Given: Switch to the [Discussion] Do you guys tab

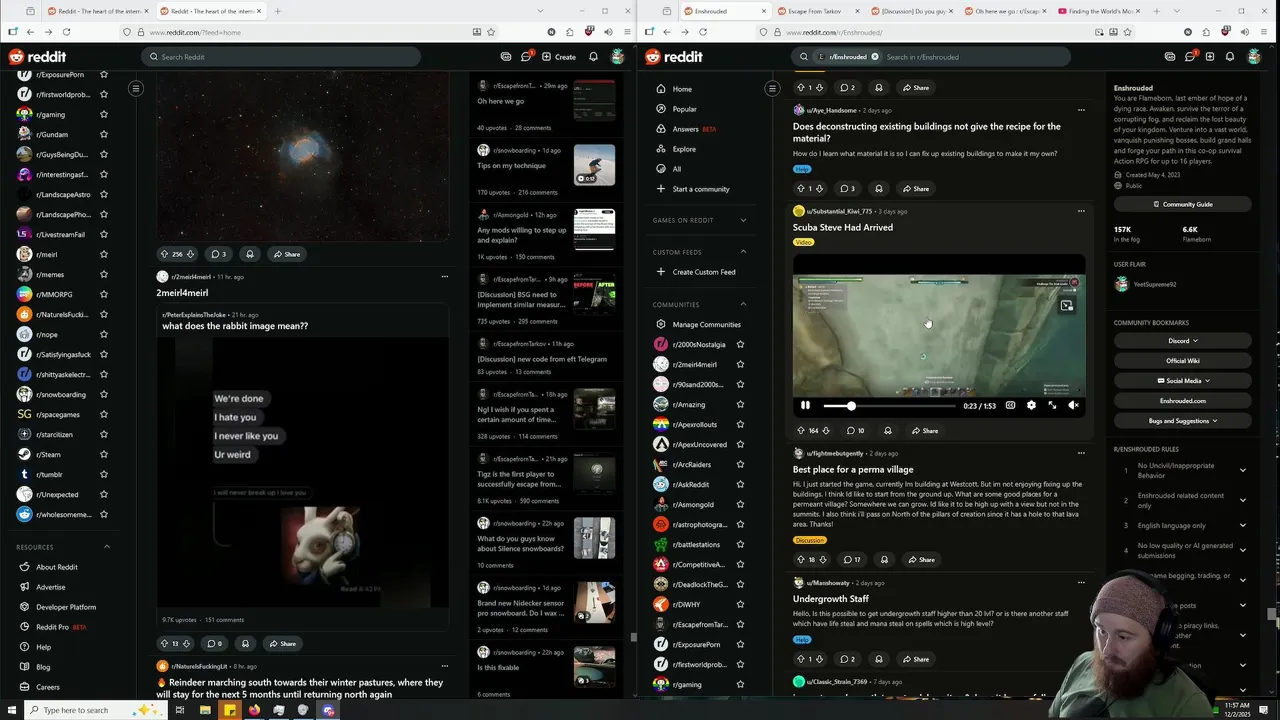Looking at the screenshot, I should (913, 11).
